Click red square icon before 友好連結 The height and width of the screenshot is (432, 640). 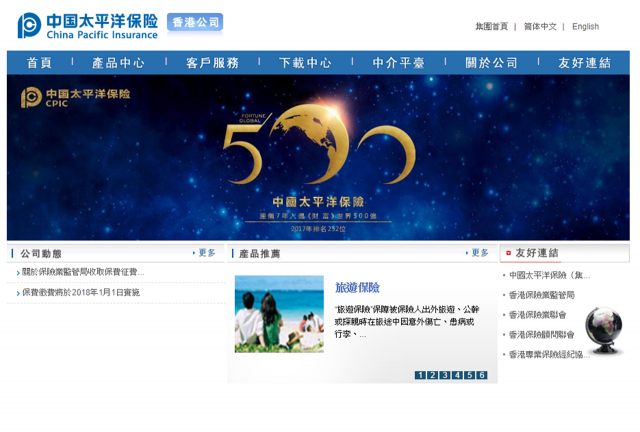pos(509,253)
